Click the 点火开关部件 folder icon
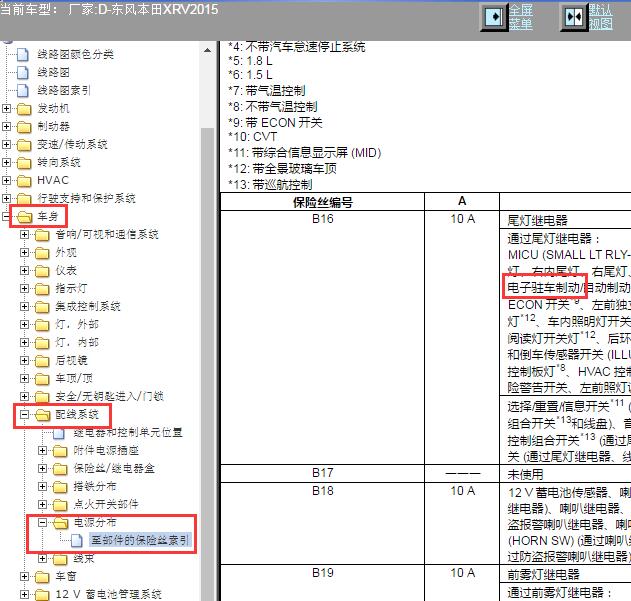631x601 pixels. tap(60, 504)
